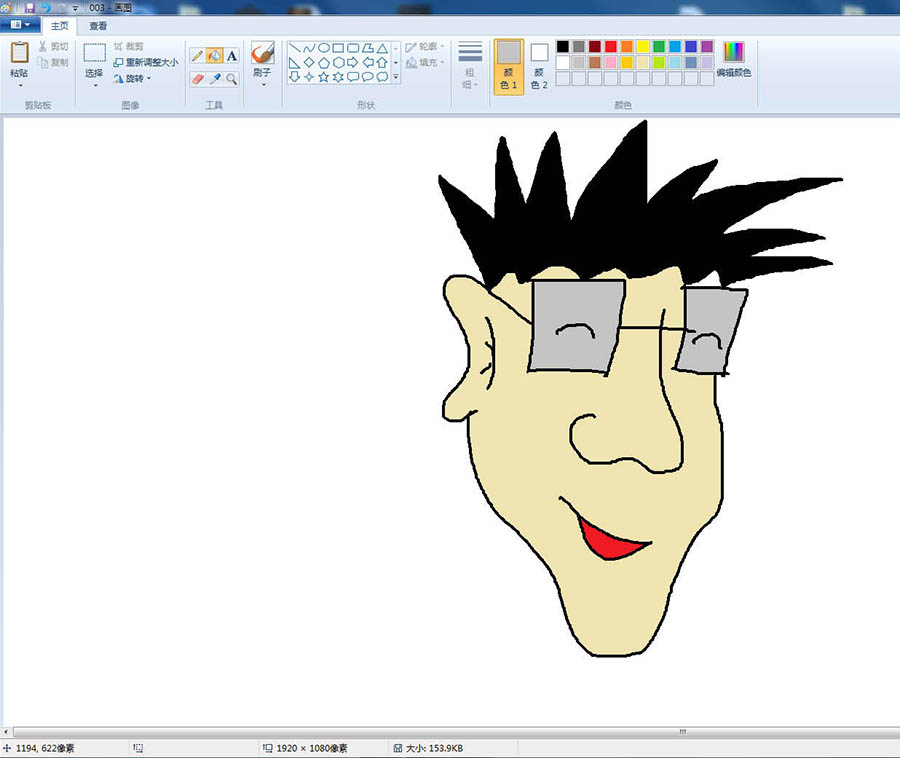The height and width of the screenshot is (758, 900).
Task: Open the Rotate dropdown
Action: pyautogui.click(x=132, y=79)
